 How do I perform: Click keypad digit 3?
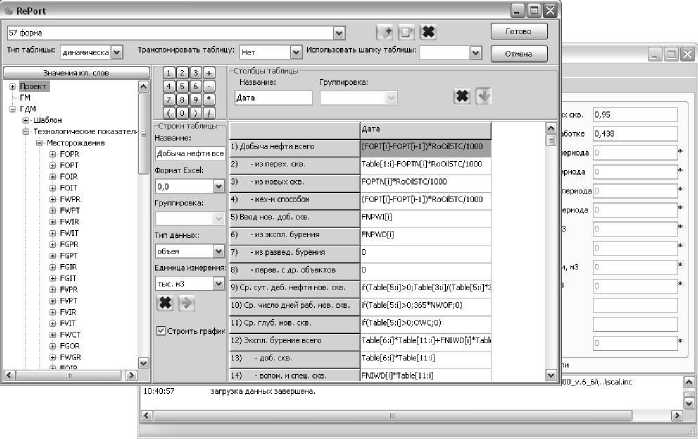pyautogui.click(x=196, y=73)
